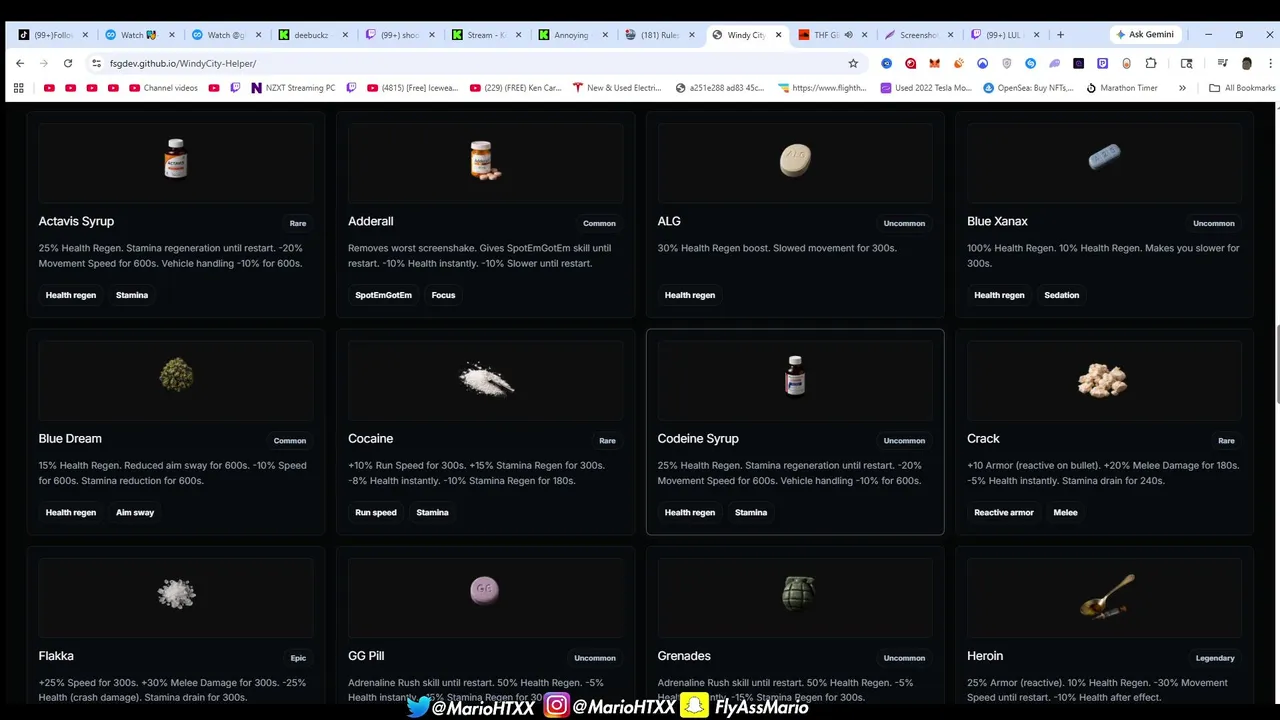Viewport: 1280px width, 720px height.
Task: Mute the THF tab via speaker icon
Action: pyautogui.click(x=848, y=35)
